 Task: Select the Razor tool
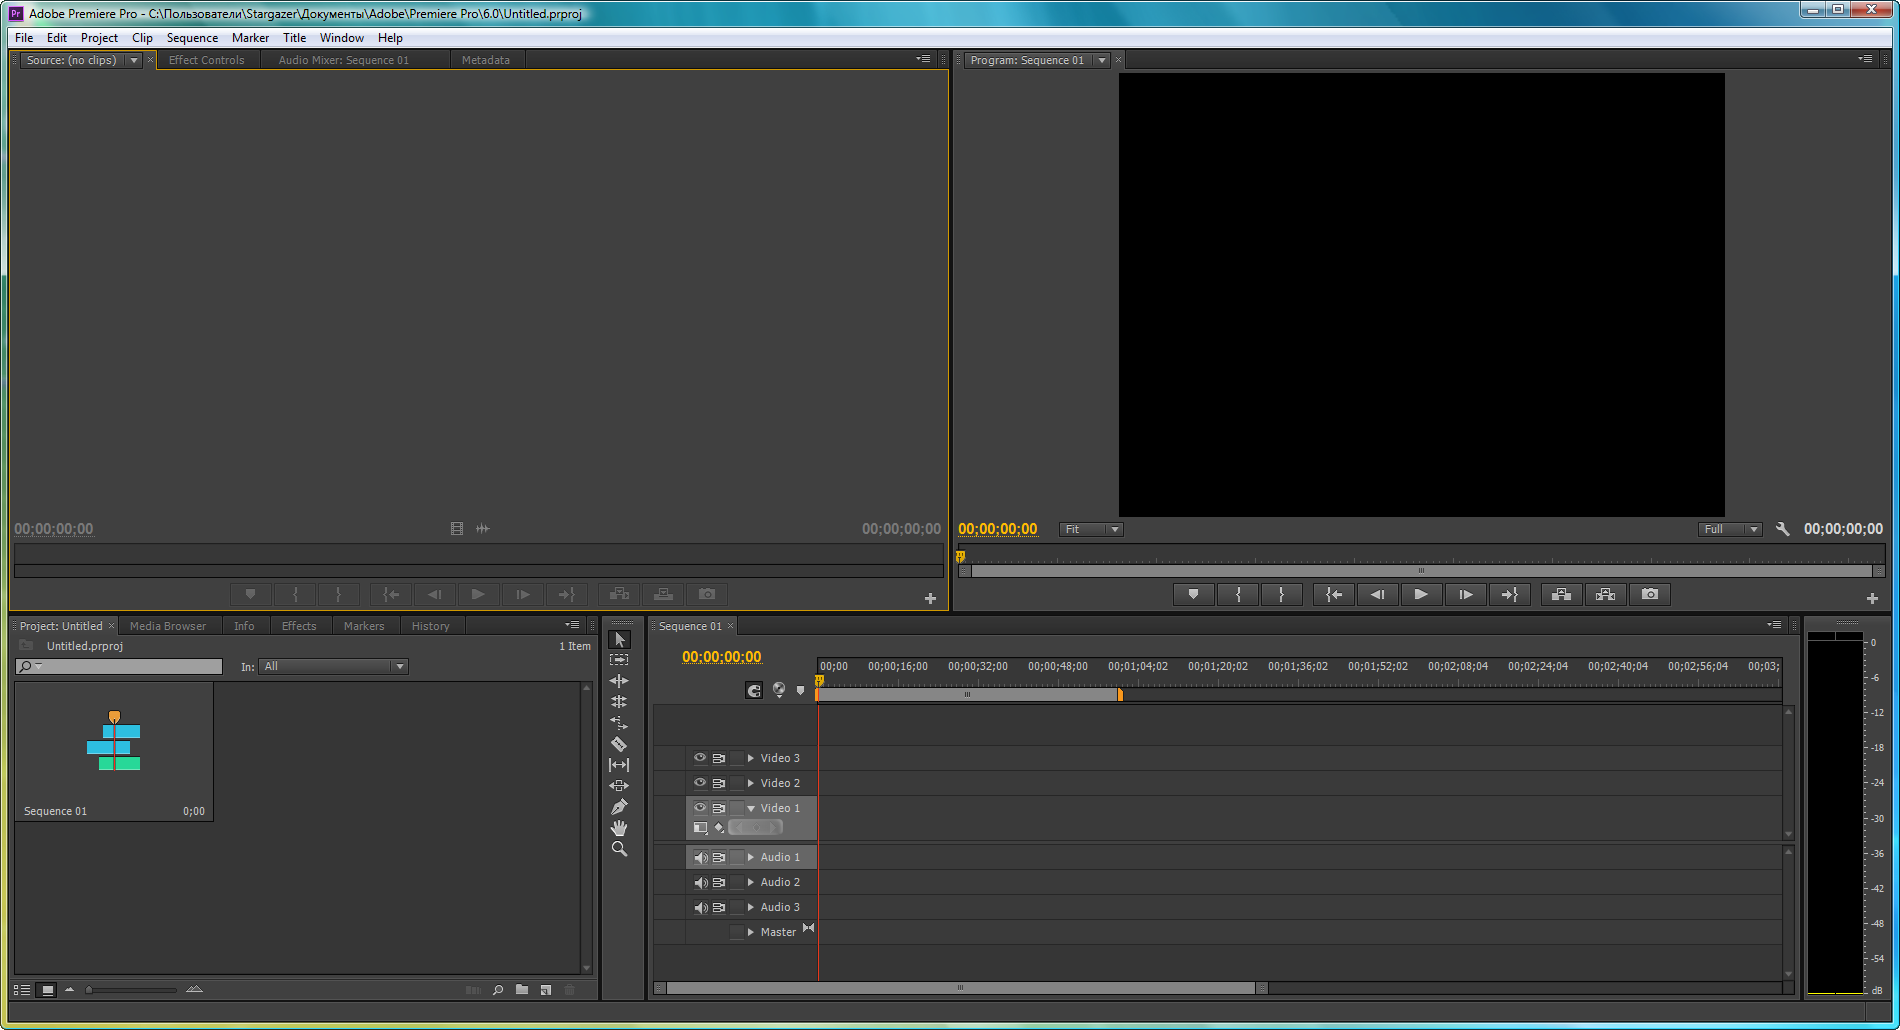(619, 744)
